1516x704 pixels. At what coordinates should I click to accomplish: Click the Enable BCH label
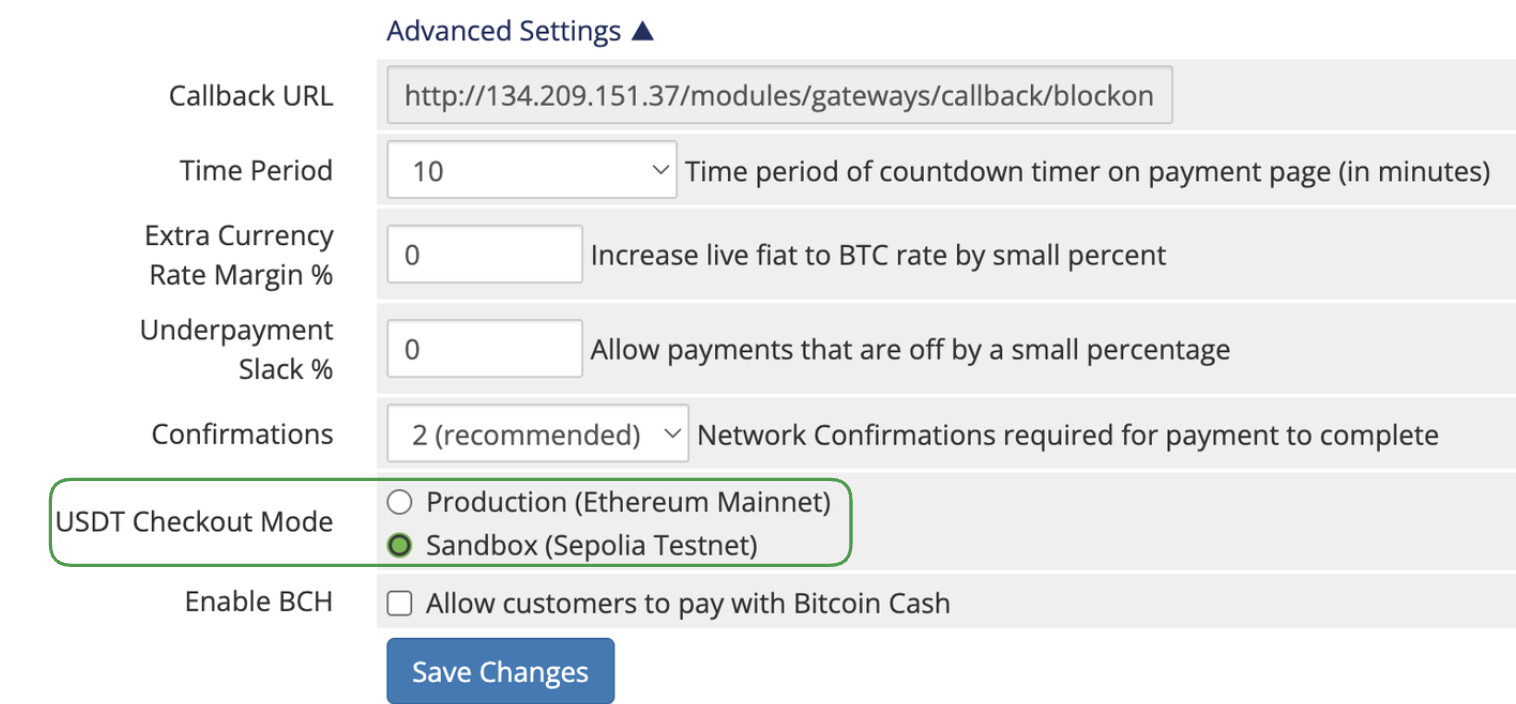point(259,602)
